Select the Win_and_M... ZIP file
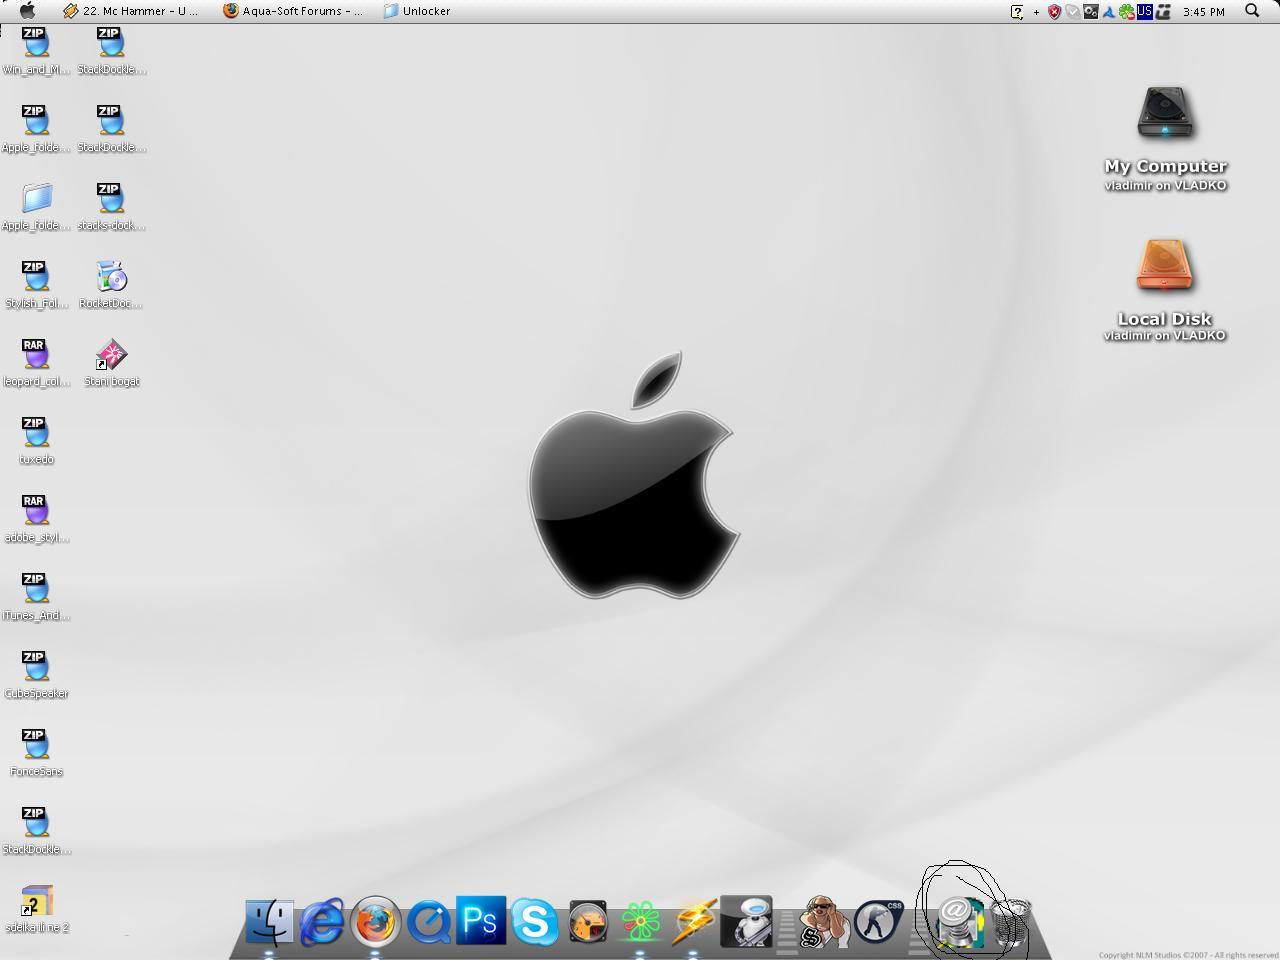1280x960 pixels. [36, 52]
